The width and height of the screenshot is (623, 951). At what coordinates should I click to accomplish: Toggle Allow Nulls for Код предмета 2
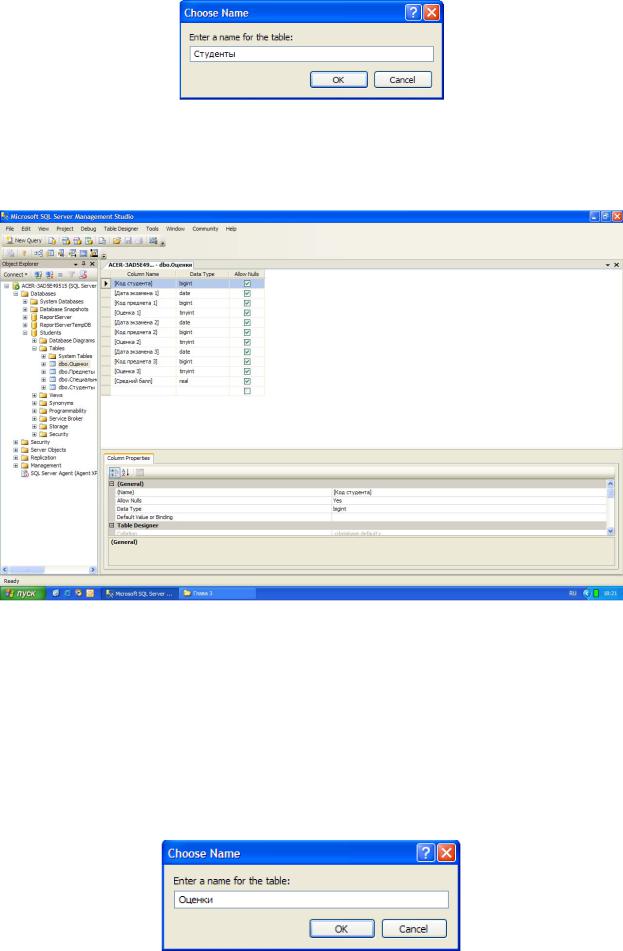[247, 332]
